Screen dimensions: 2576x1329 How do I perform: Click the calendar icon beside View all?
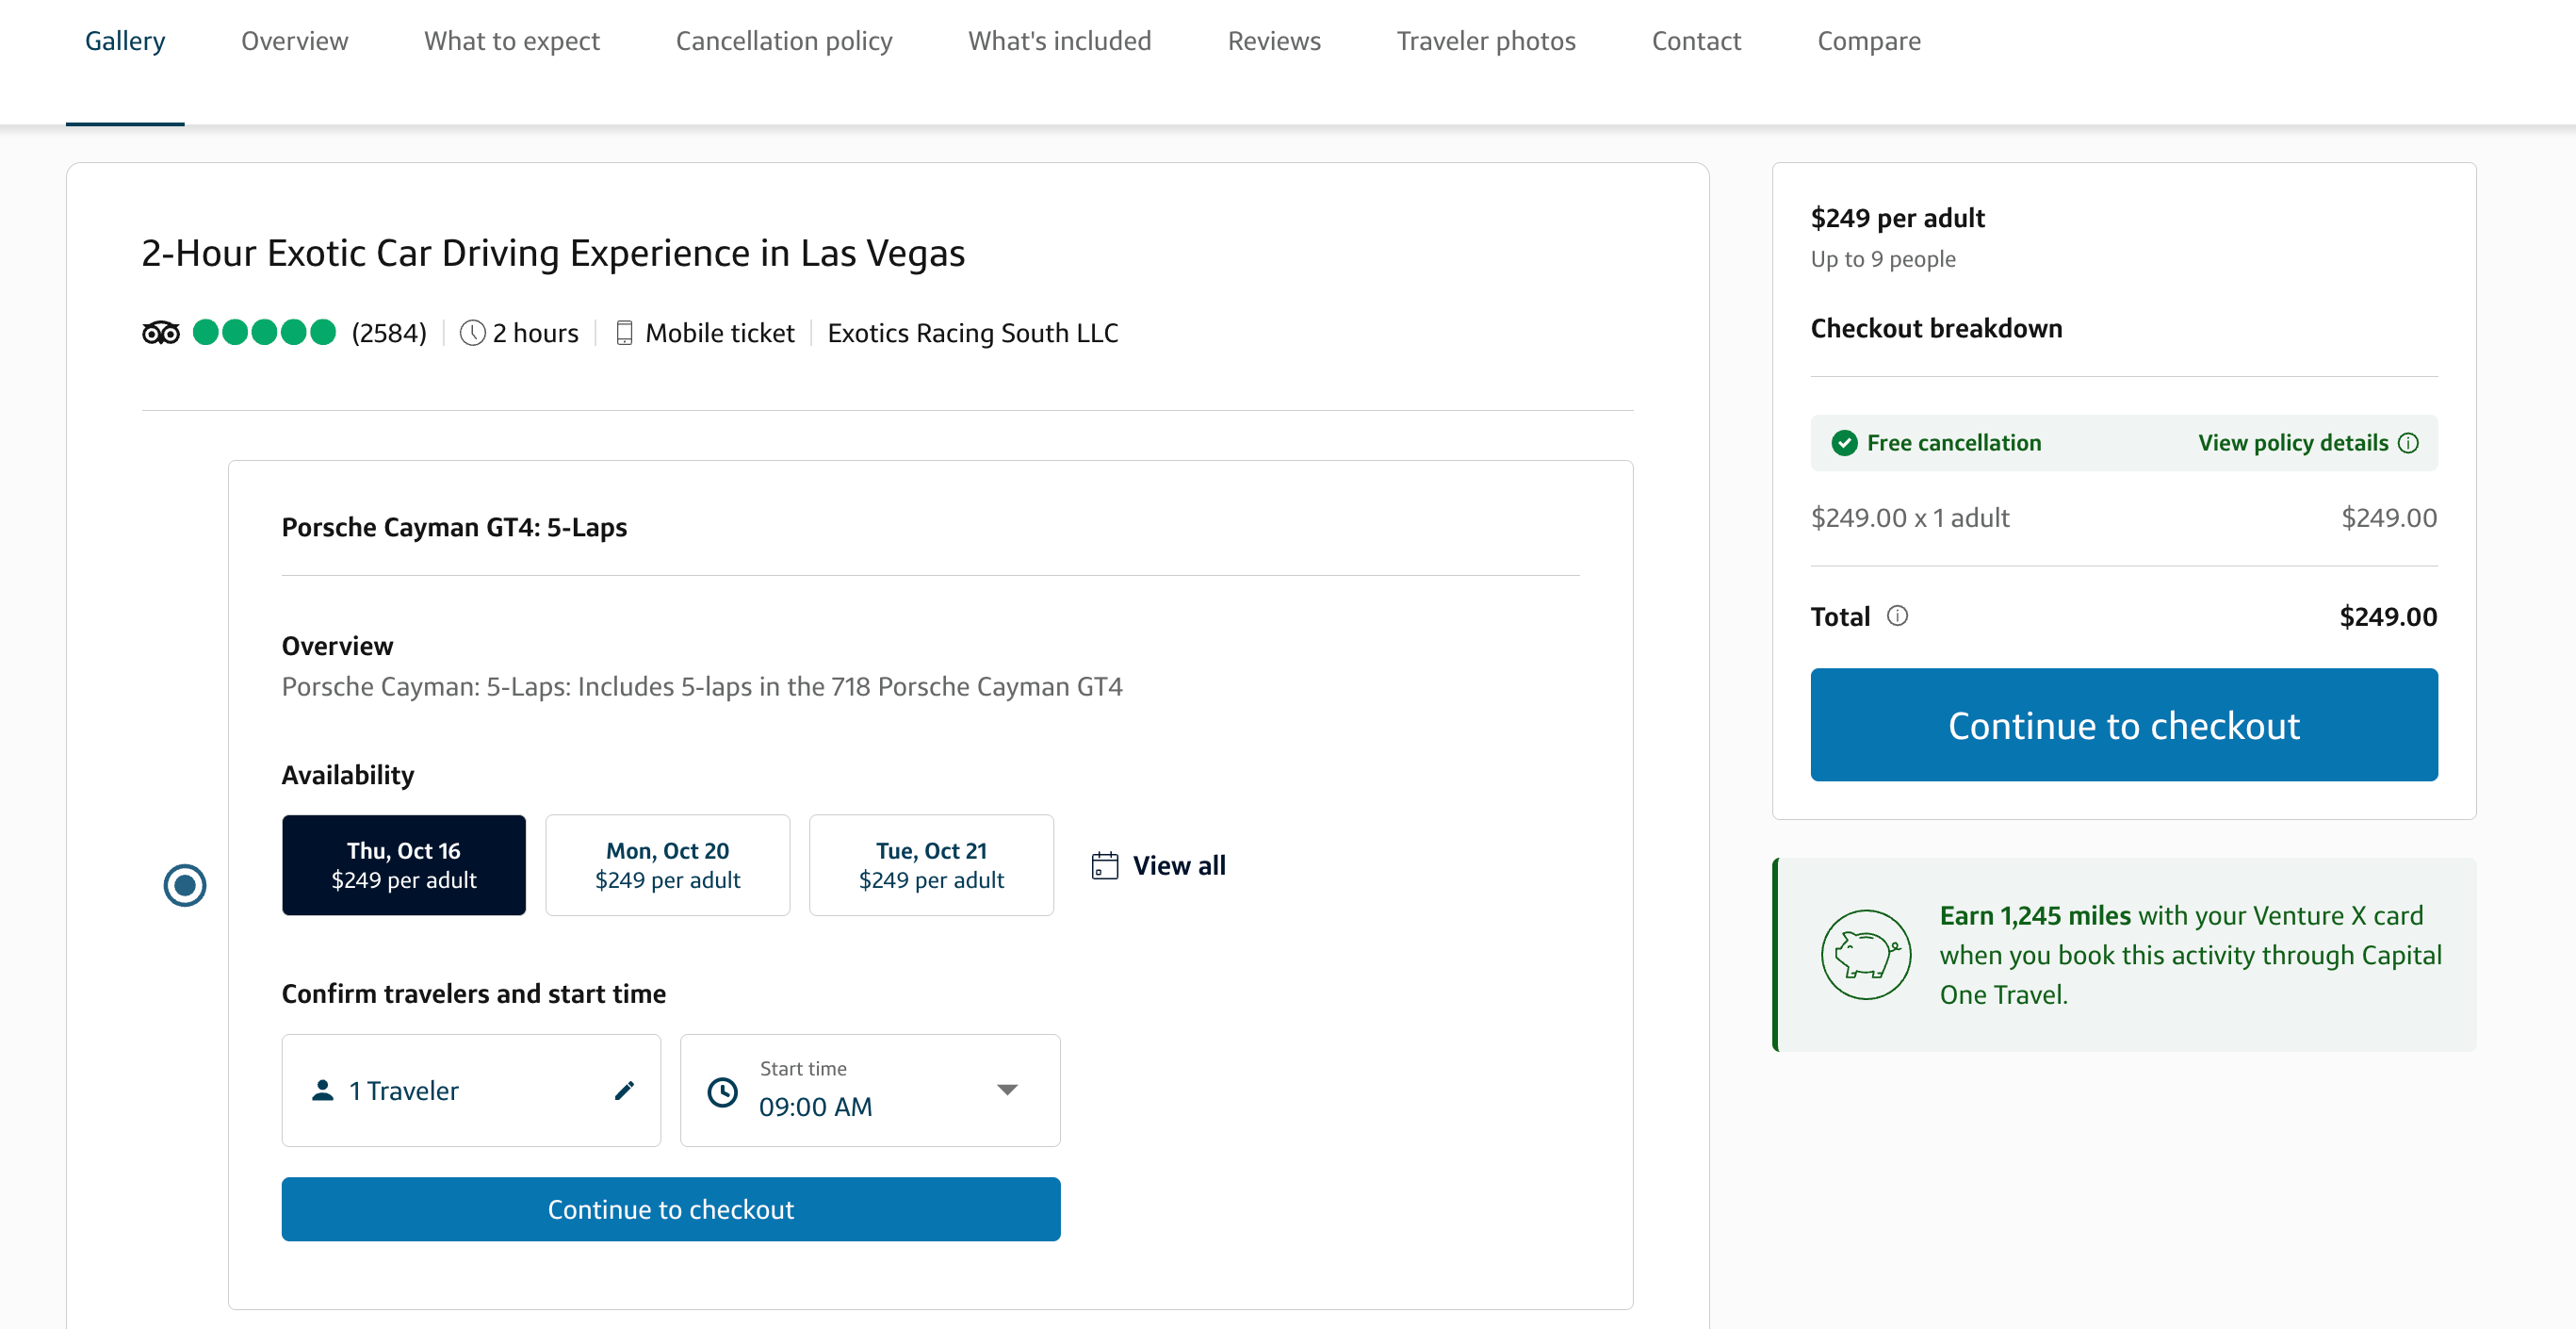pos(1104,865)
